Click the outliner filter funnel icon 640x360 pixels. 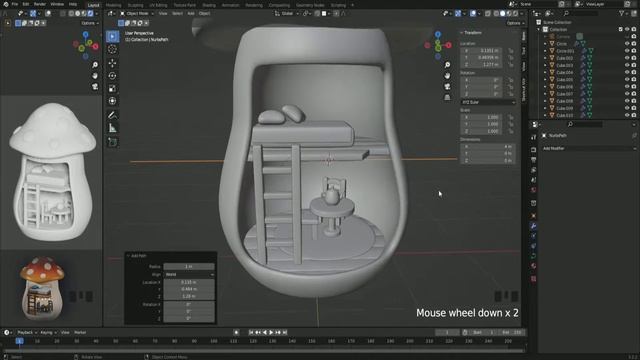click(x=622, y=13)
